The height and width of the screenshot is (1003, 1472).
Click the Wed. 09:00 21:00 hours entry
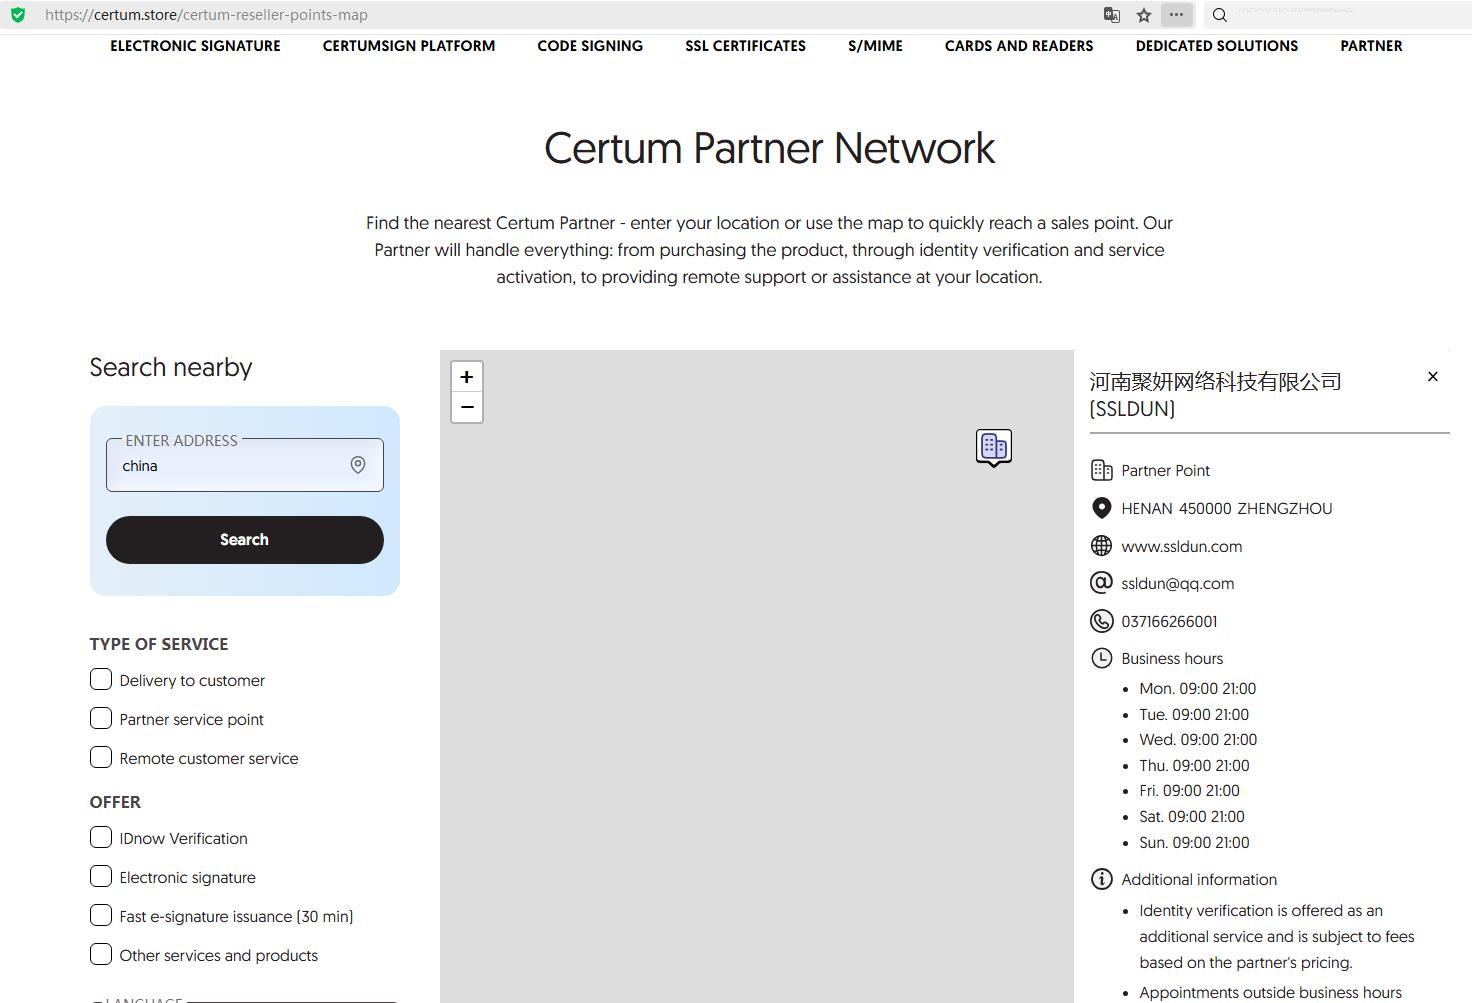[x=1198, y=740]
